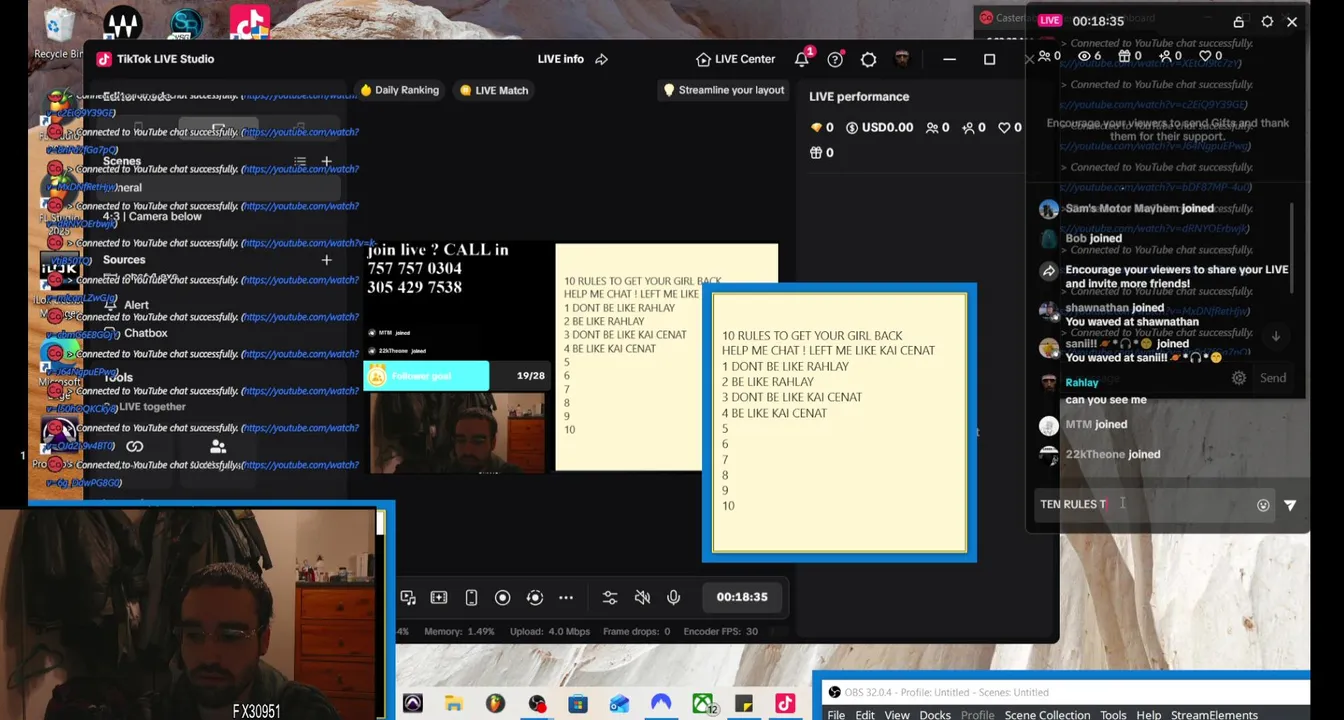Click the dashed circle replay icon
Viewport: 1344px width, 720px height.
coord(535,597)
